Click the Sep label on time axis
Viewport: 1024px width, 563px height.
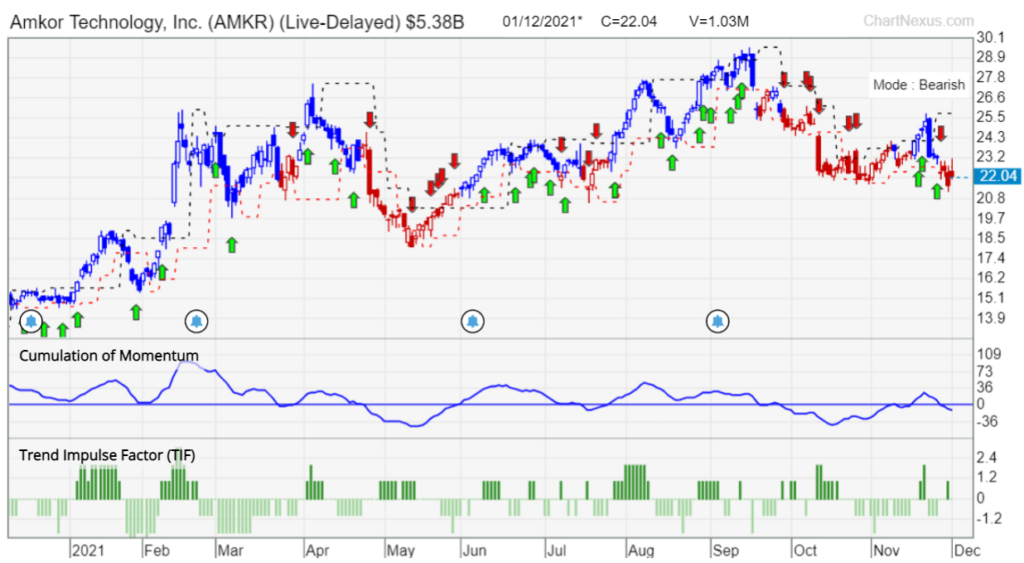coord(726,550)
